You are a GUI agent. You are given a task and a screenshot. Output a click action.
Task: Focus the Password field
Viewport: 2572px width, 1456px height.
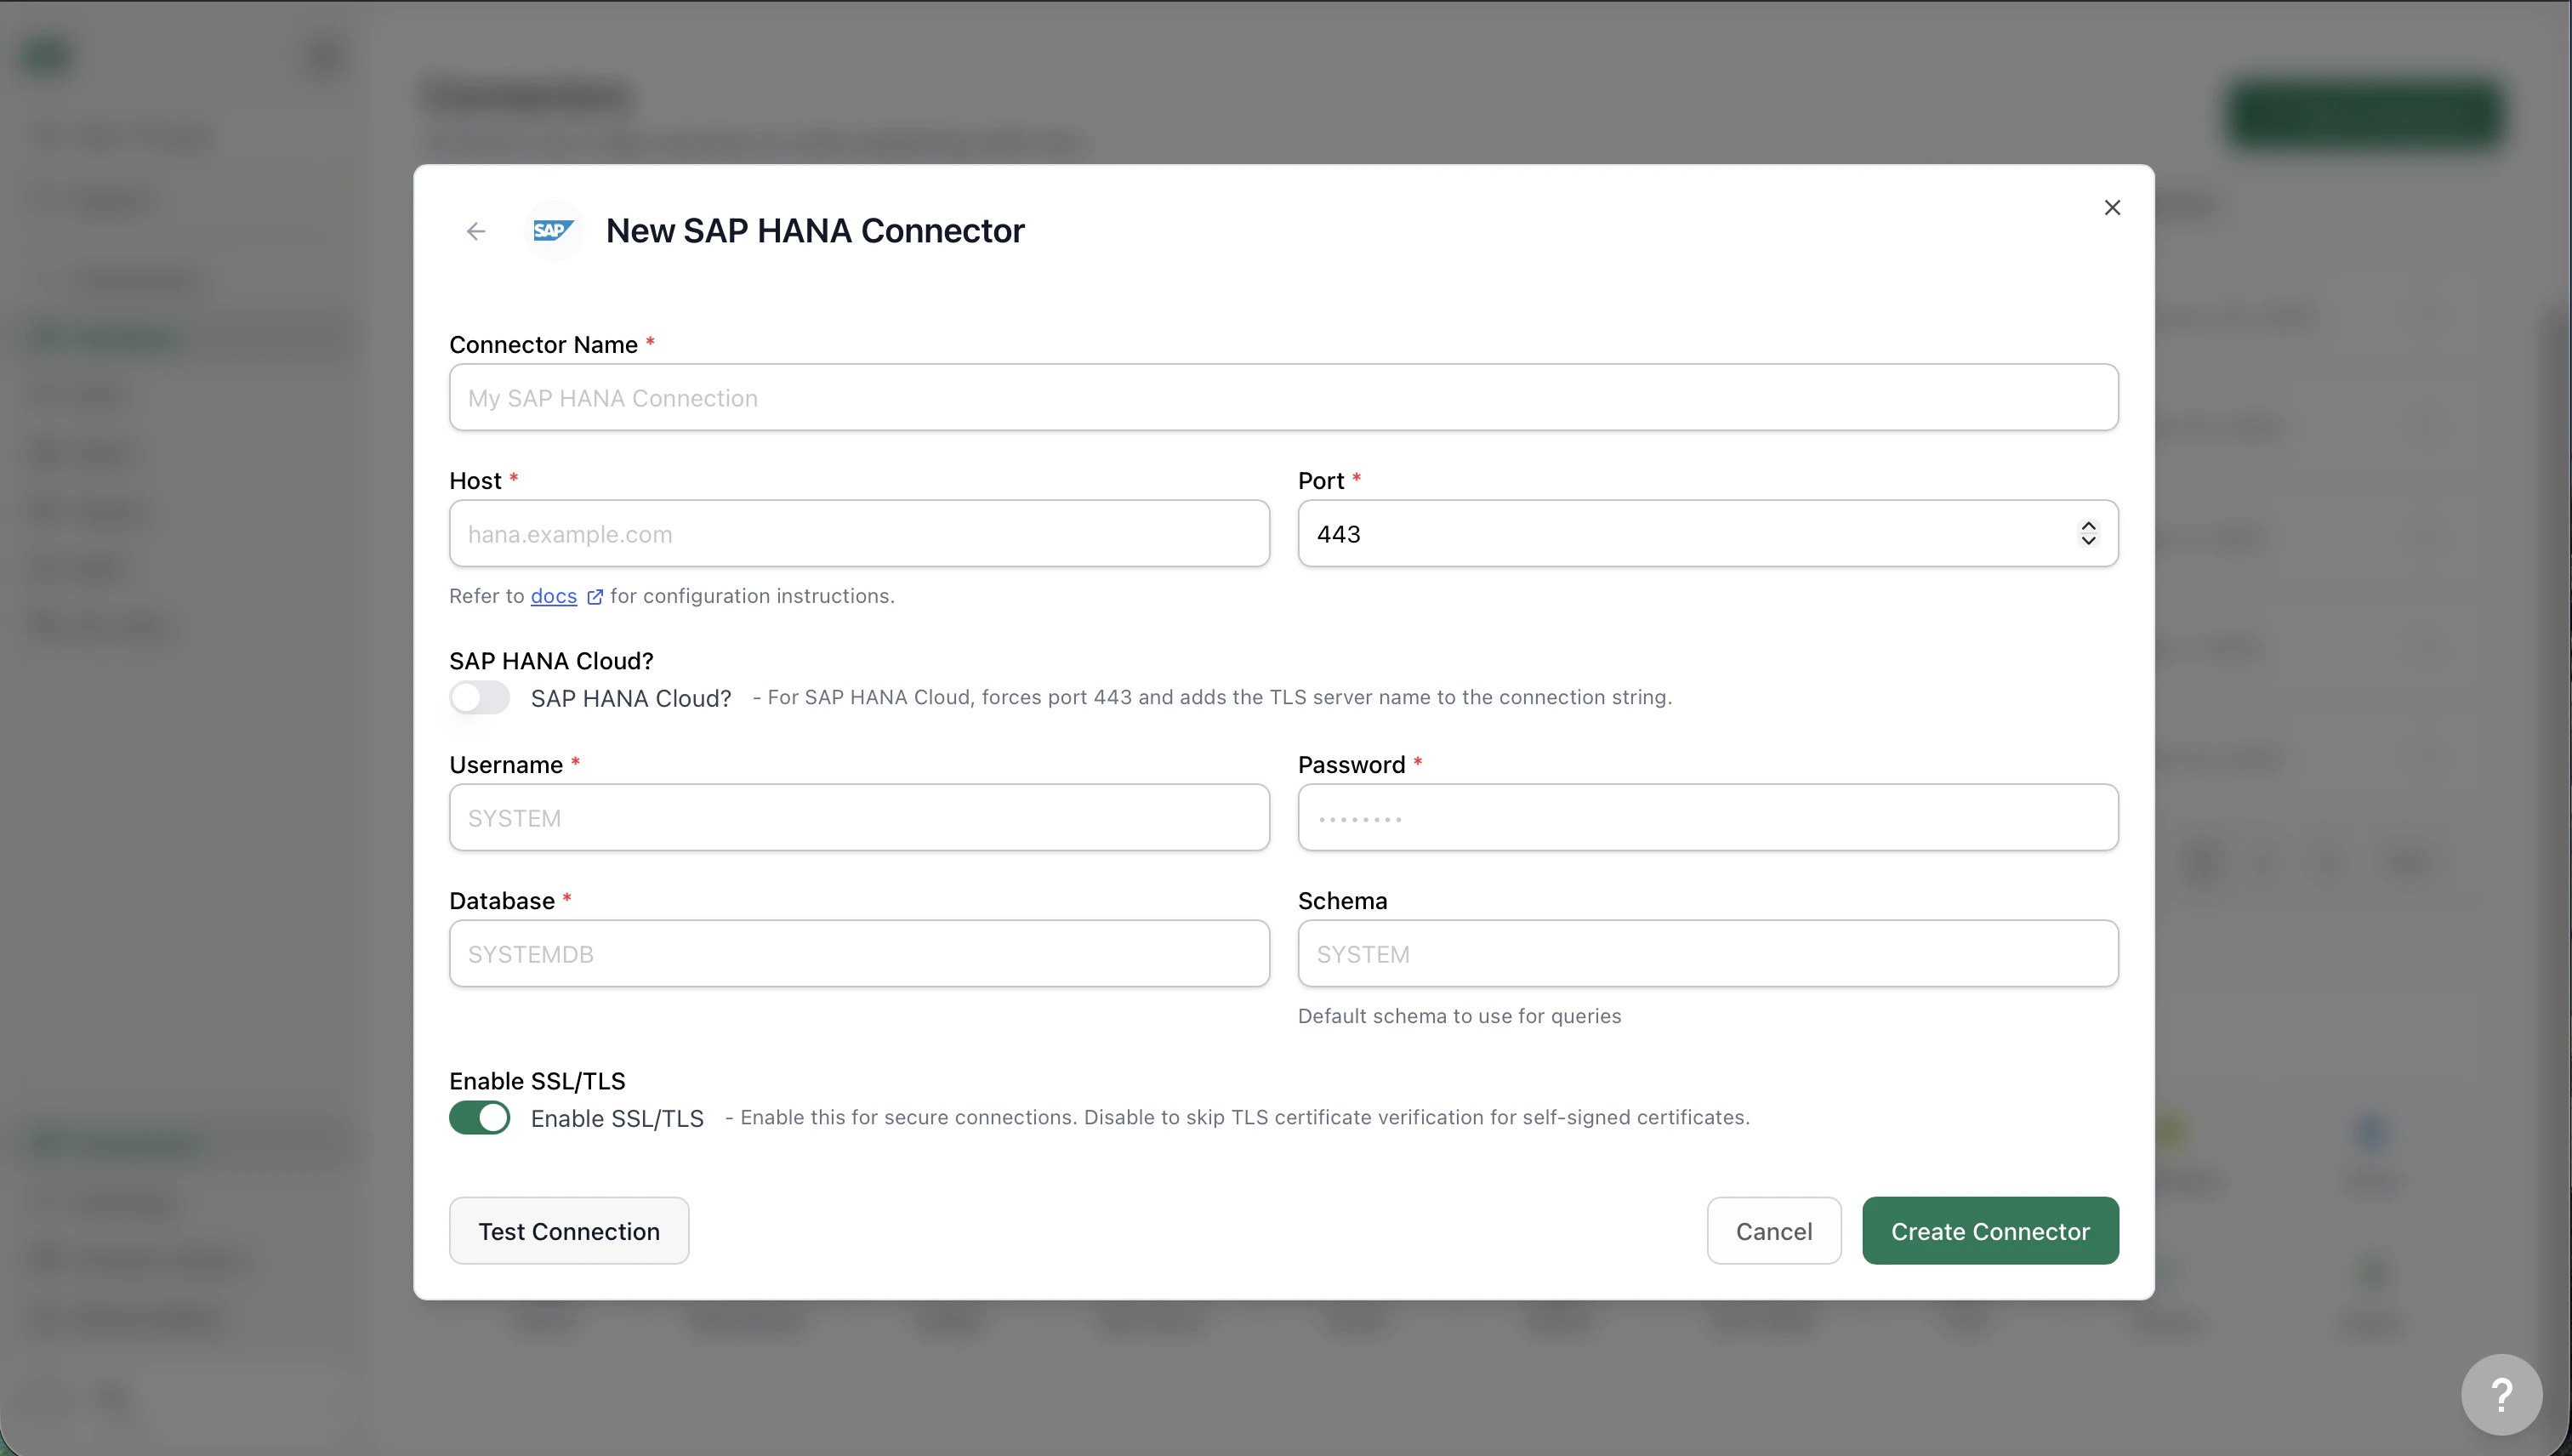(x=1708, y=817)
